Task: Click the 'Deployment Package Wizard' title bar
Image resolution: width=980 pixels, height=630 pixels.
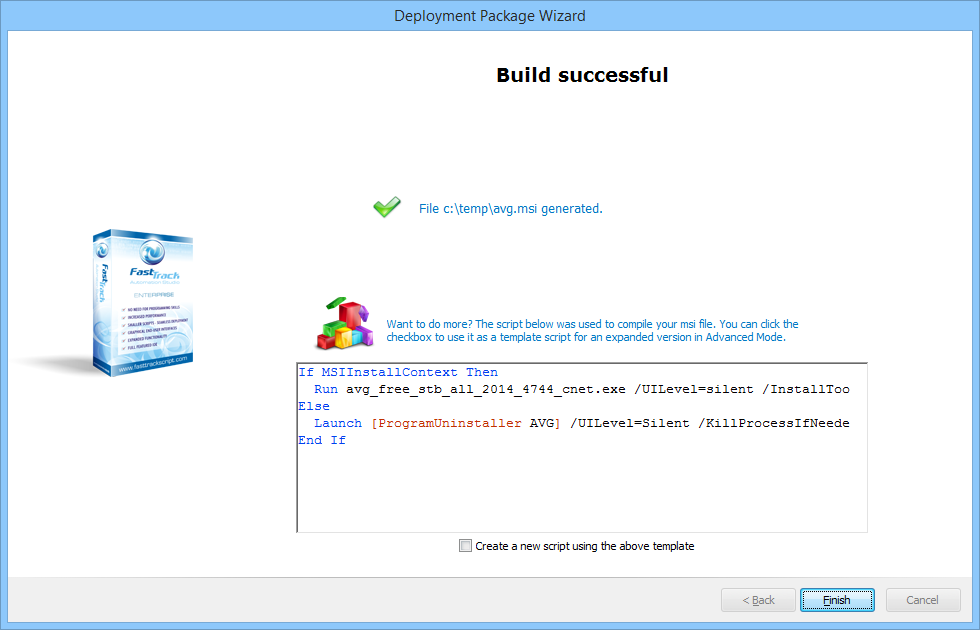Action: [x=490, y=16]
